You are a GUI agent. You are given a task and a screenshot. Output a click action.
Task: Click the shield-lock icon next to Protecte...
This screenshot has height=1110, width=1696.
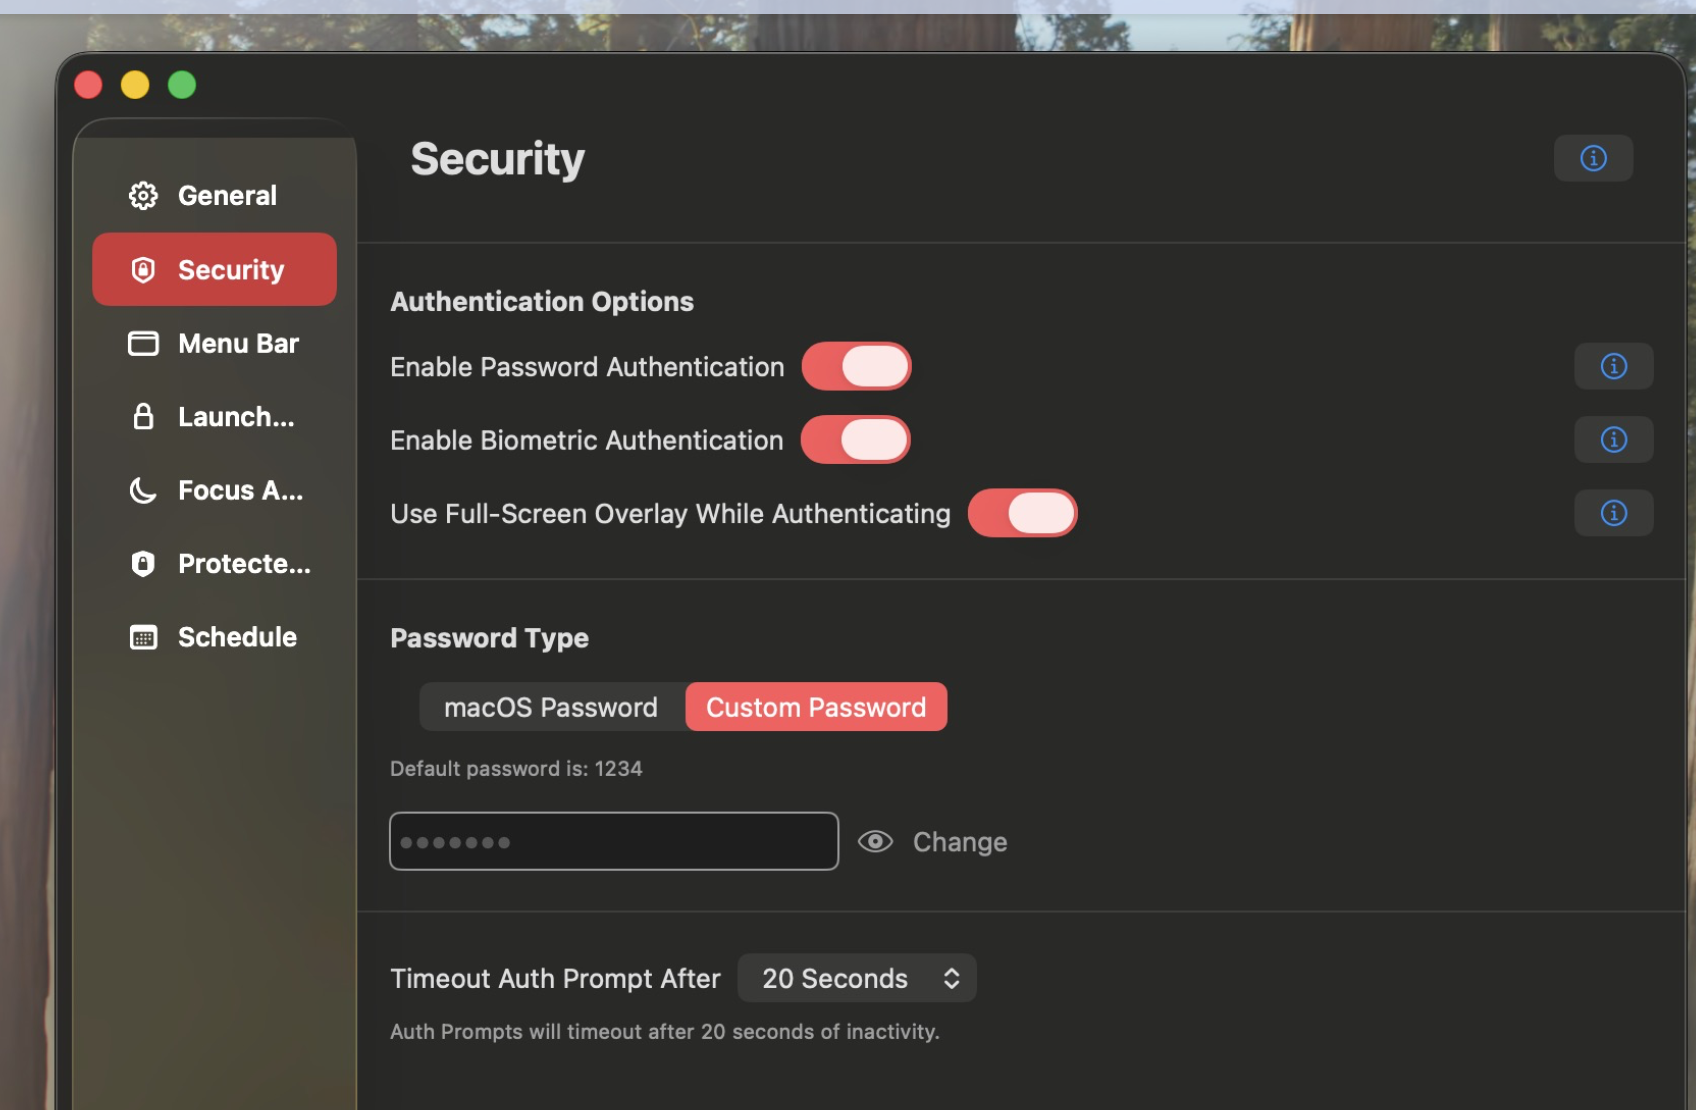click(143, 563)
